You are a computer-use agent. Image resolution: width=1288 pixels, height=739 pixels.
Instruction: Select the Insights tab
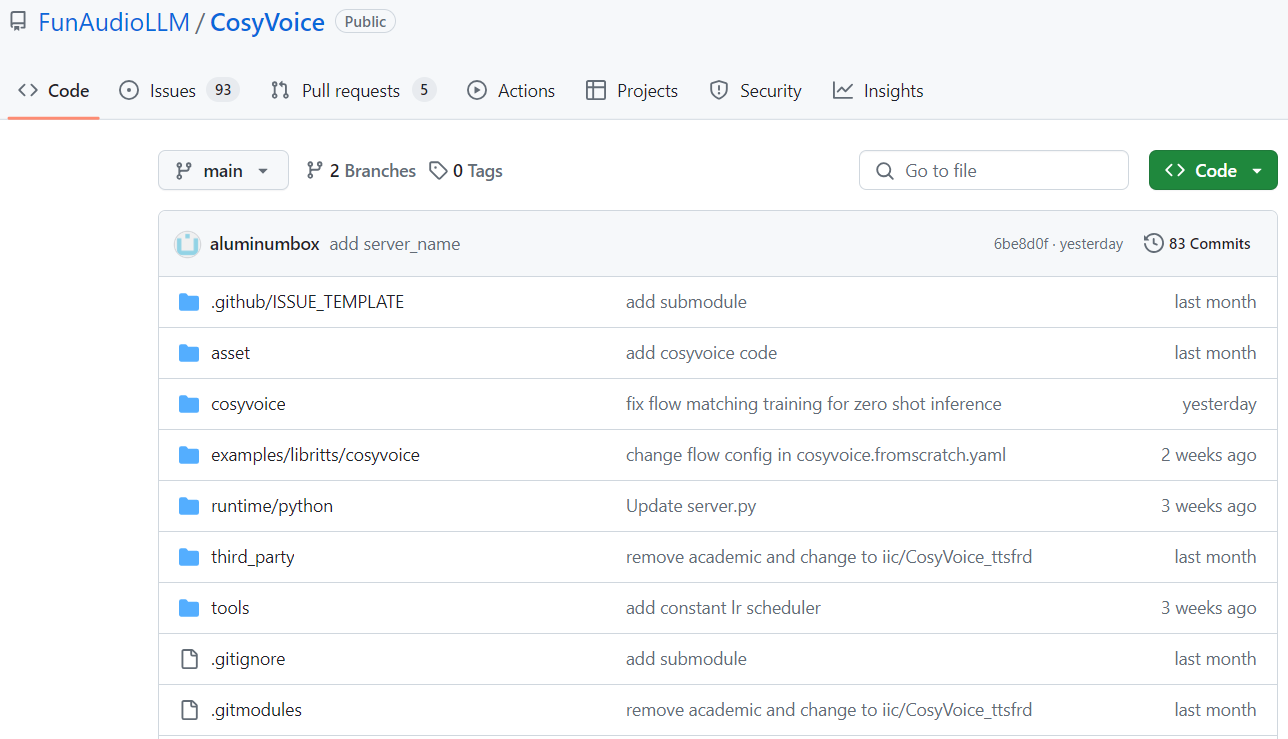pos(878,91)
